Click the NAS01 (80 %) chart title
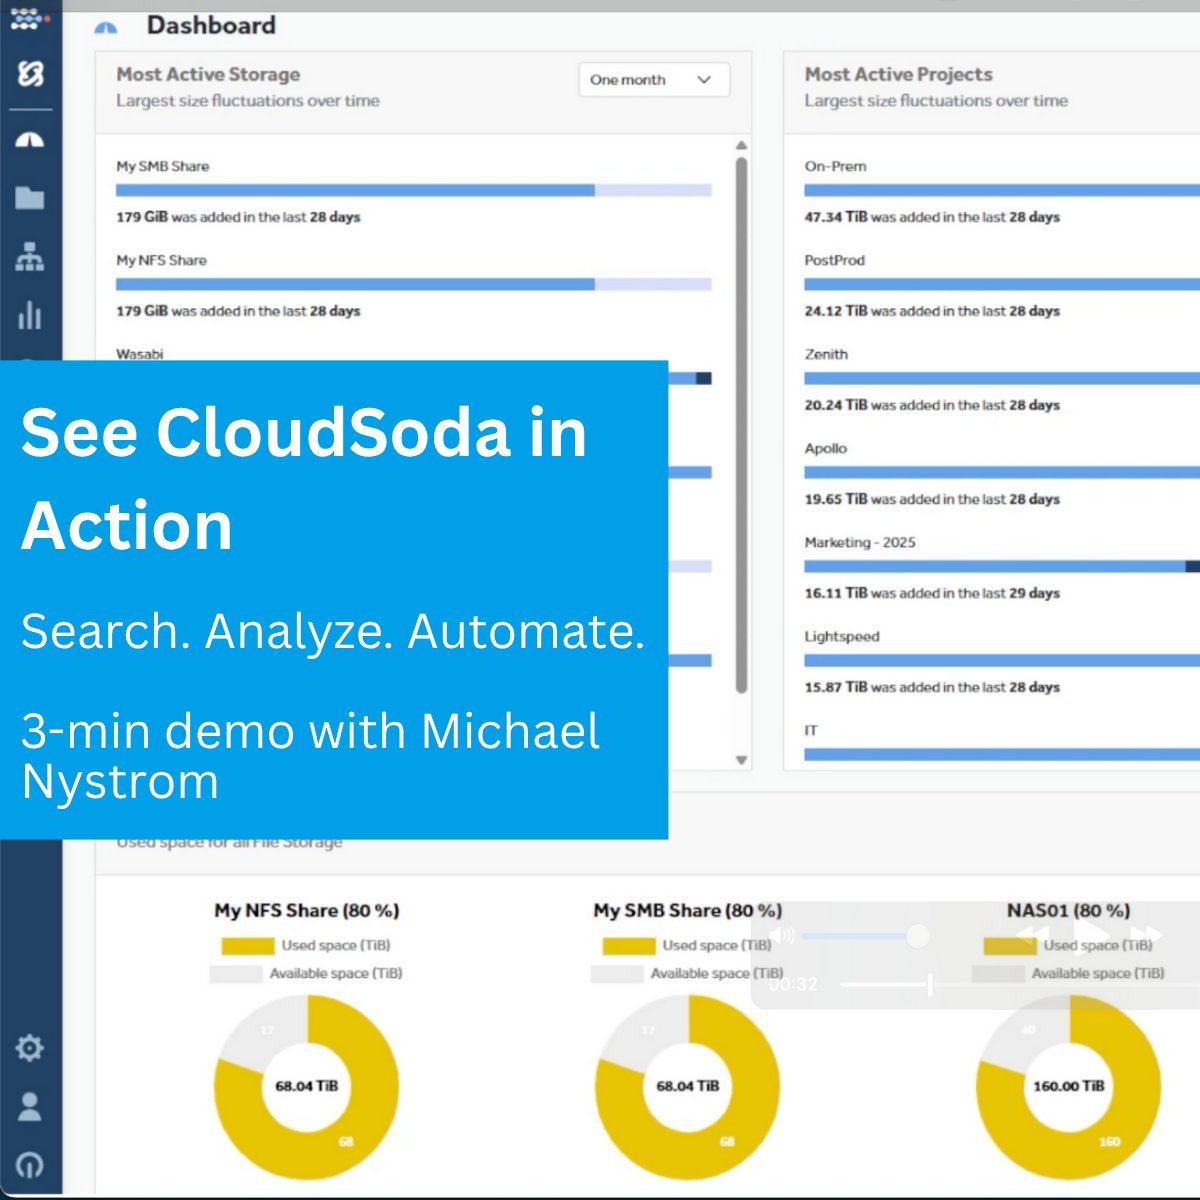The height and width of the screenshot is (1200, 1200). click(1069, 911)
